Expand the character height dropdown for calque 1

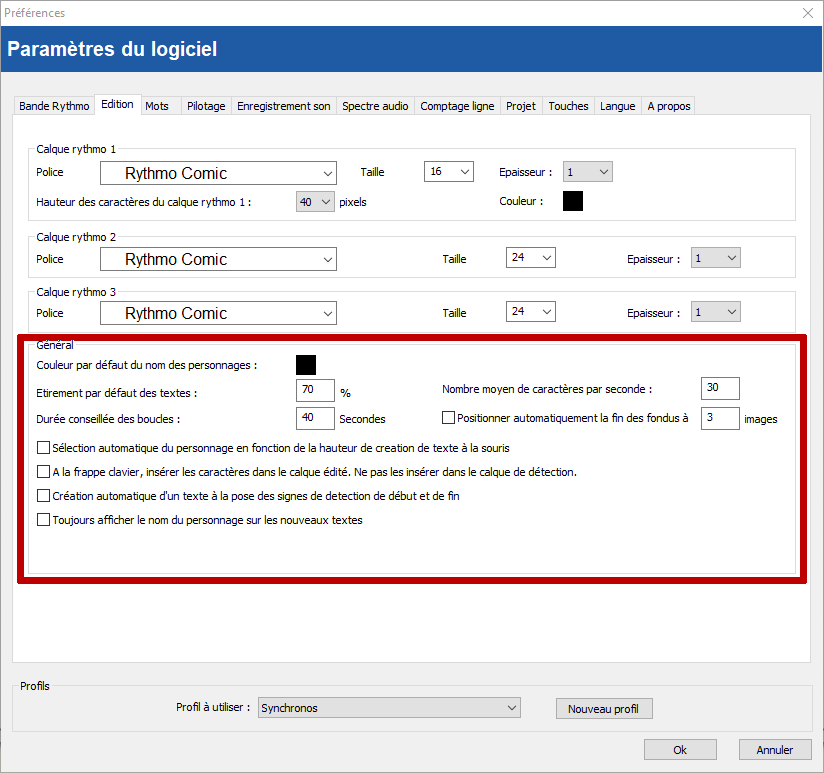(x=315, y=202)
